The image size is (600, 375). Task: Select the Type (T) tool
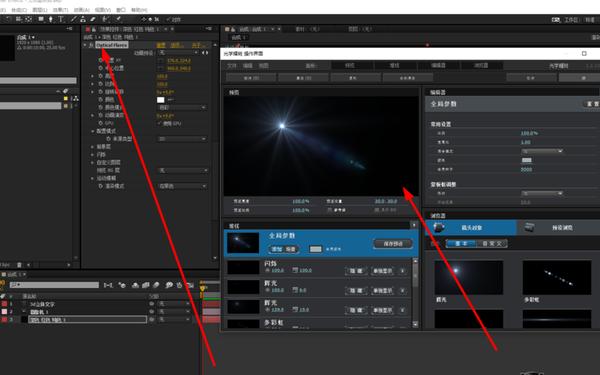[x=60, y=19]
